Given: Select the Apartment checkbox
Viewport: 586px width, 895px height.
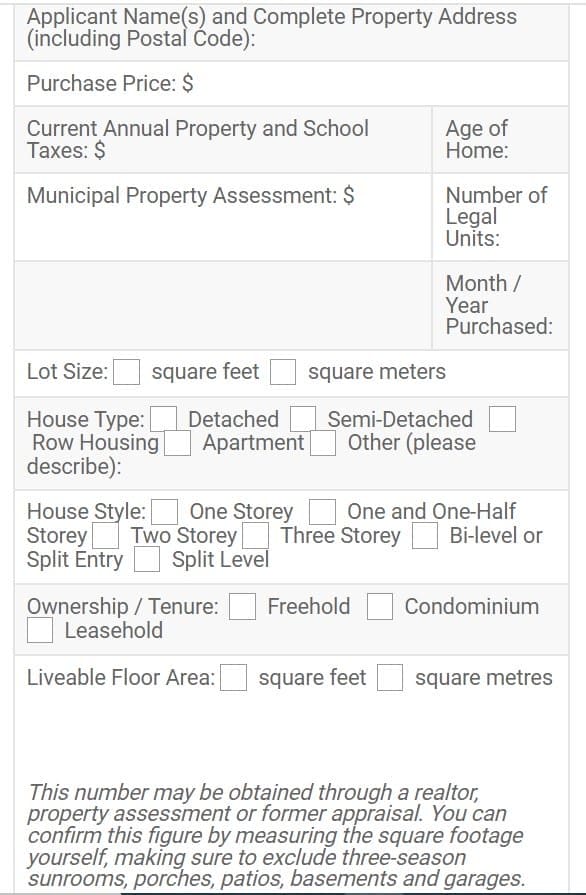Looking at the screenshot, I should [177, 443].
